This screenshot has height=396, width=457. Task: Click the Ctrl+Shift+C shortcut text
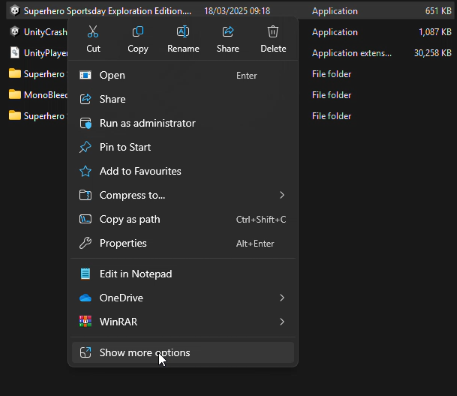tap(261, 219)
